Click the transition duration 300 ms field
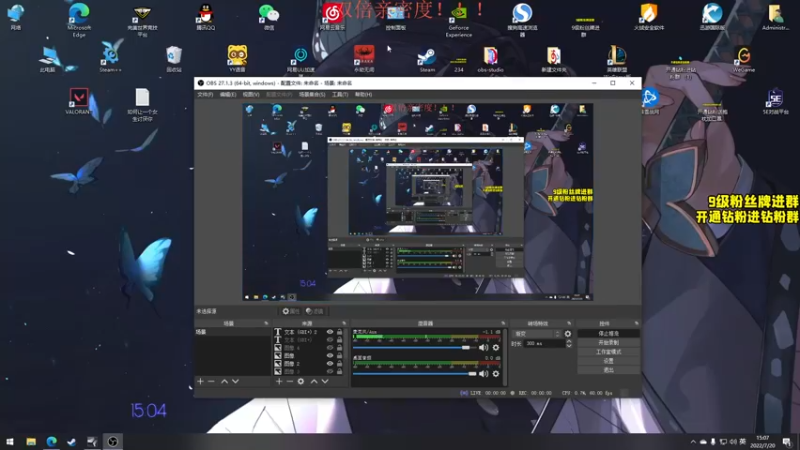This screenshot has height=450, width=800. click(x=544, y=344)
